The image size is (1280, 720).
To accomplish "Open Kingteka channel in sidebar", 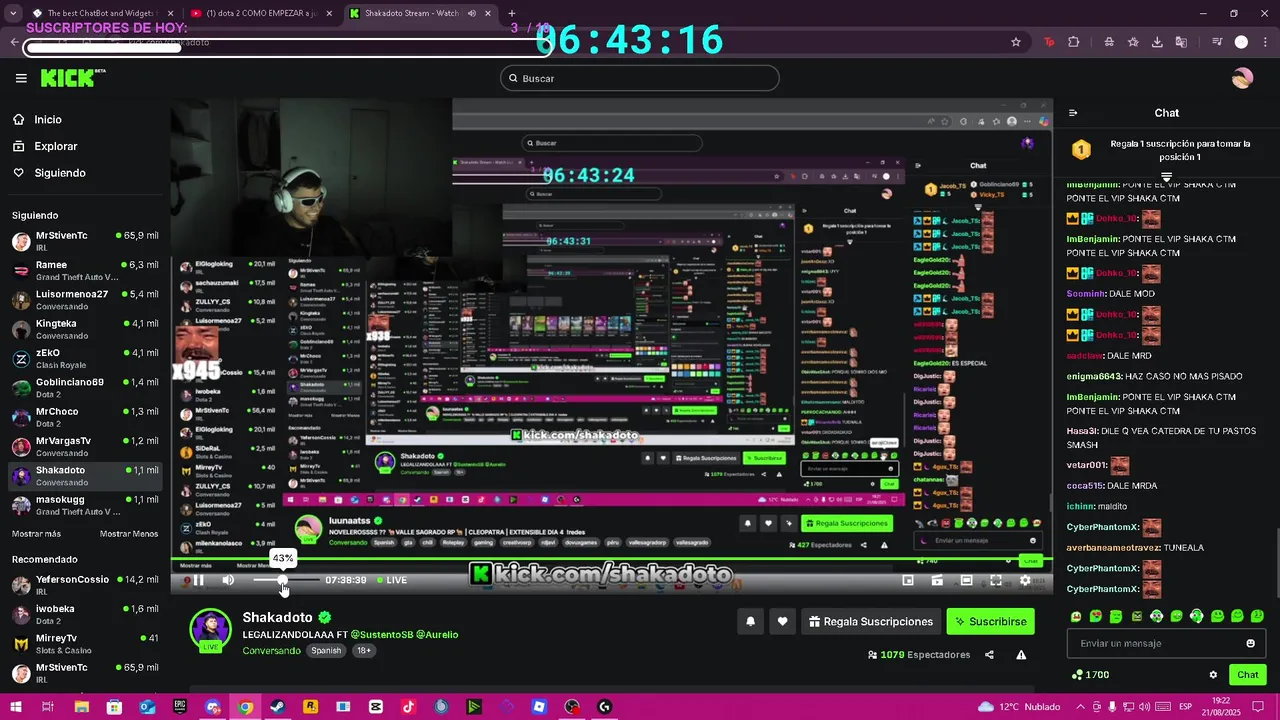I will pyautogui.click(x=85, y=329).
